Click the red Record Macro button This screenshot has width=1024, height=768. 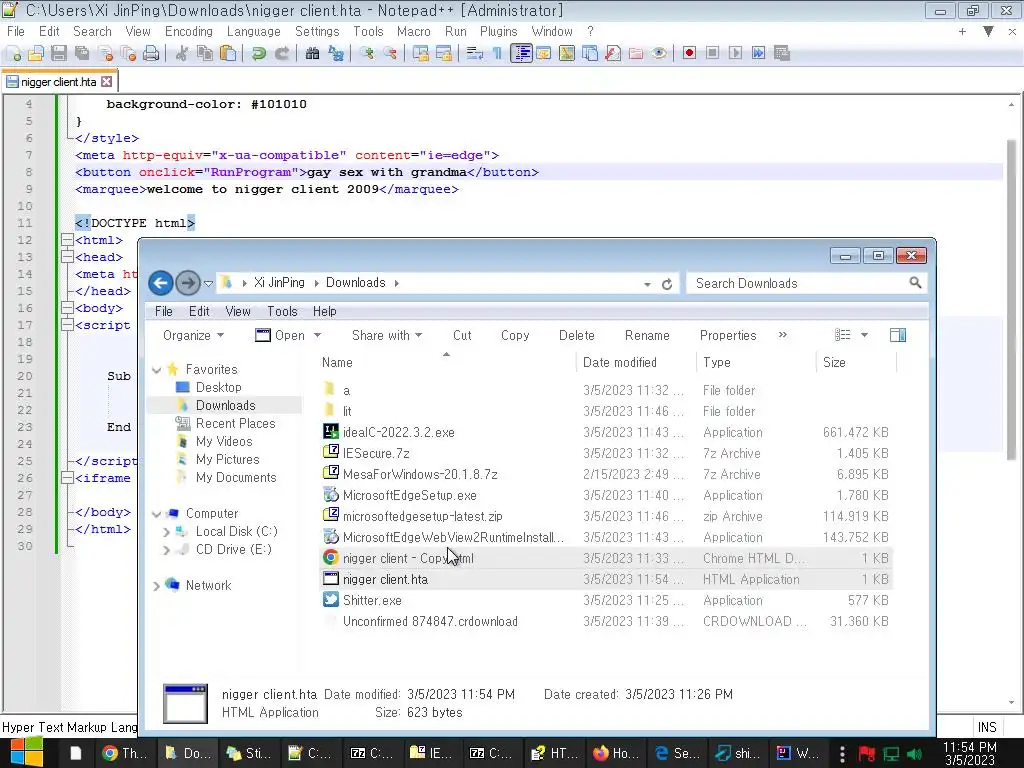689,54
